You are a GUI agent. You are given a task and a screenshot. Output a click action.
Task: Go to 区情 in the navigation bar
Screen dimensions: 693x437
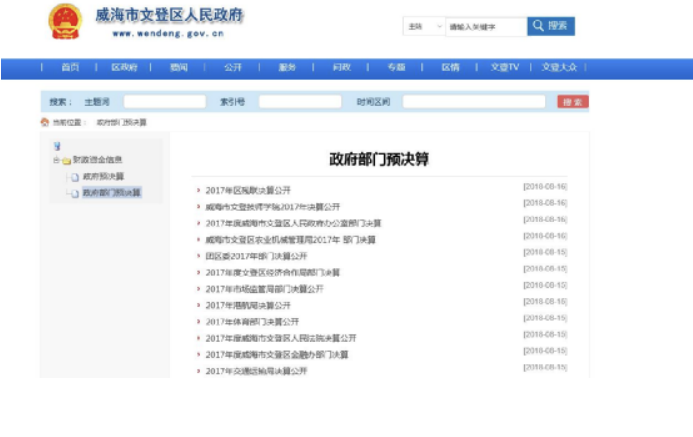click(450, 68)
